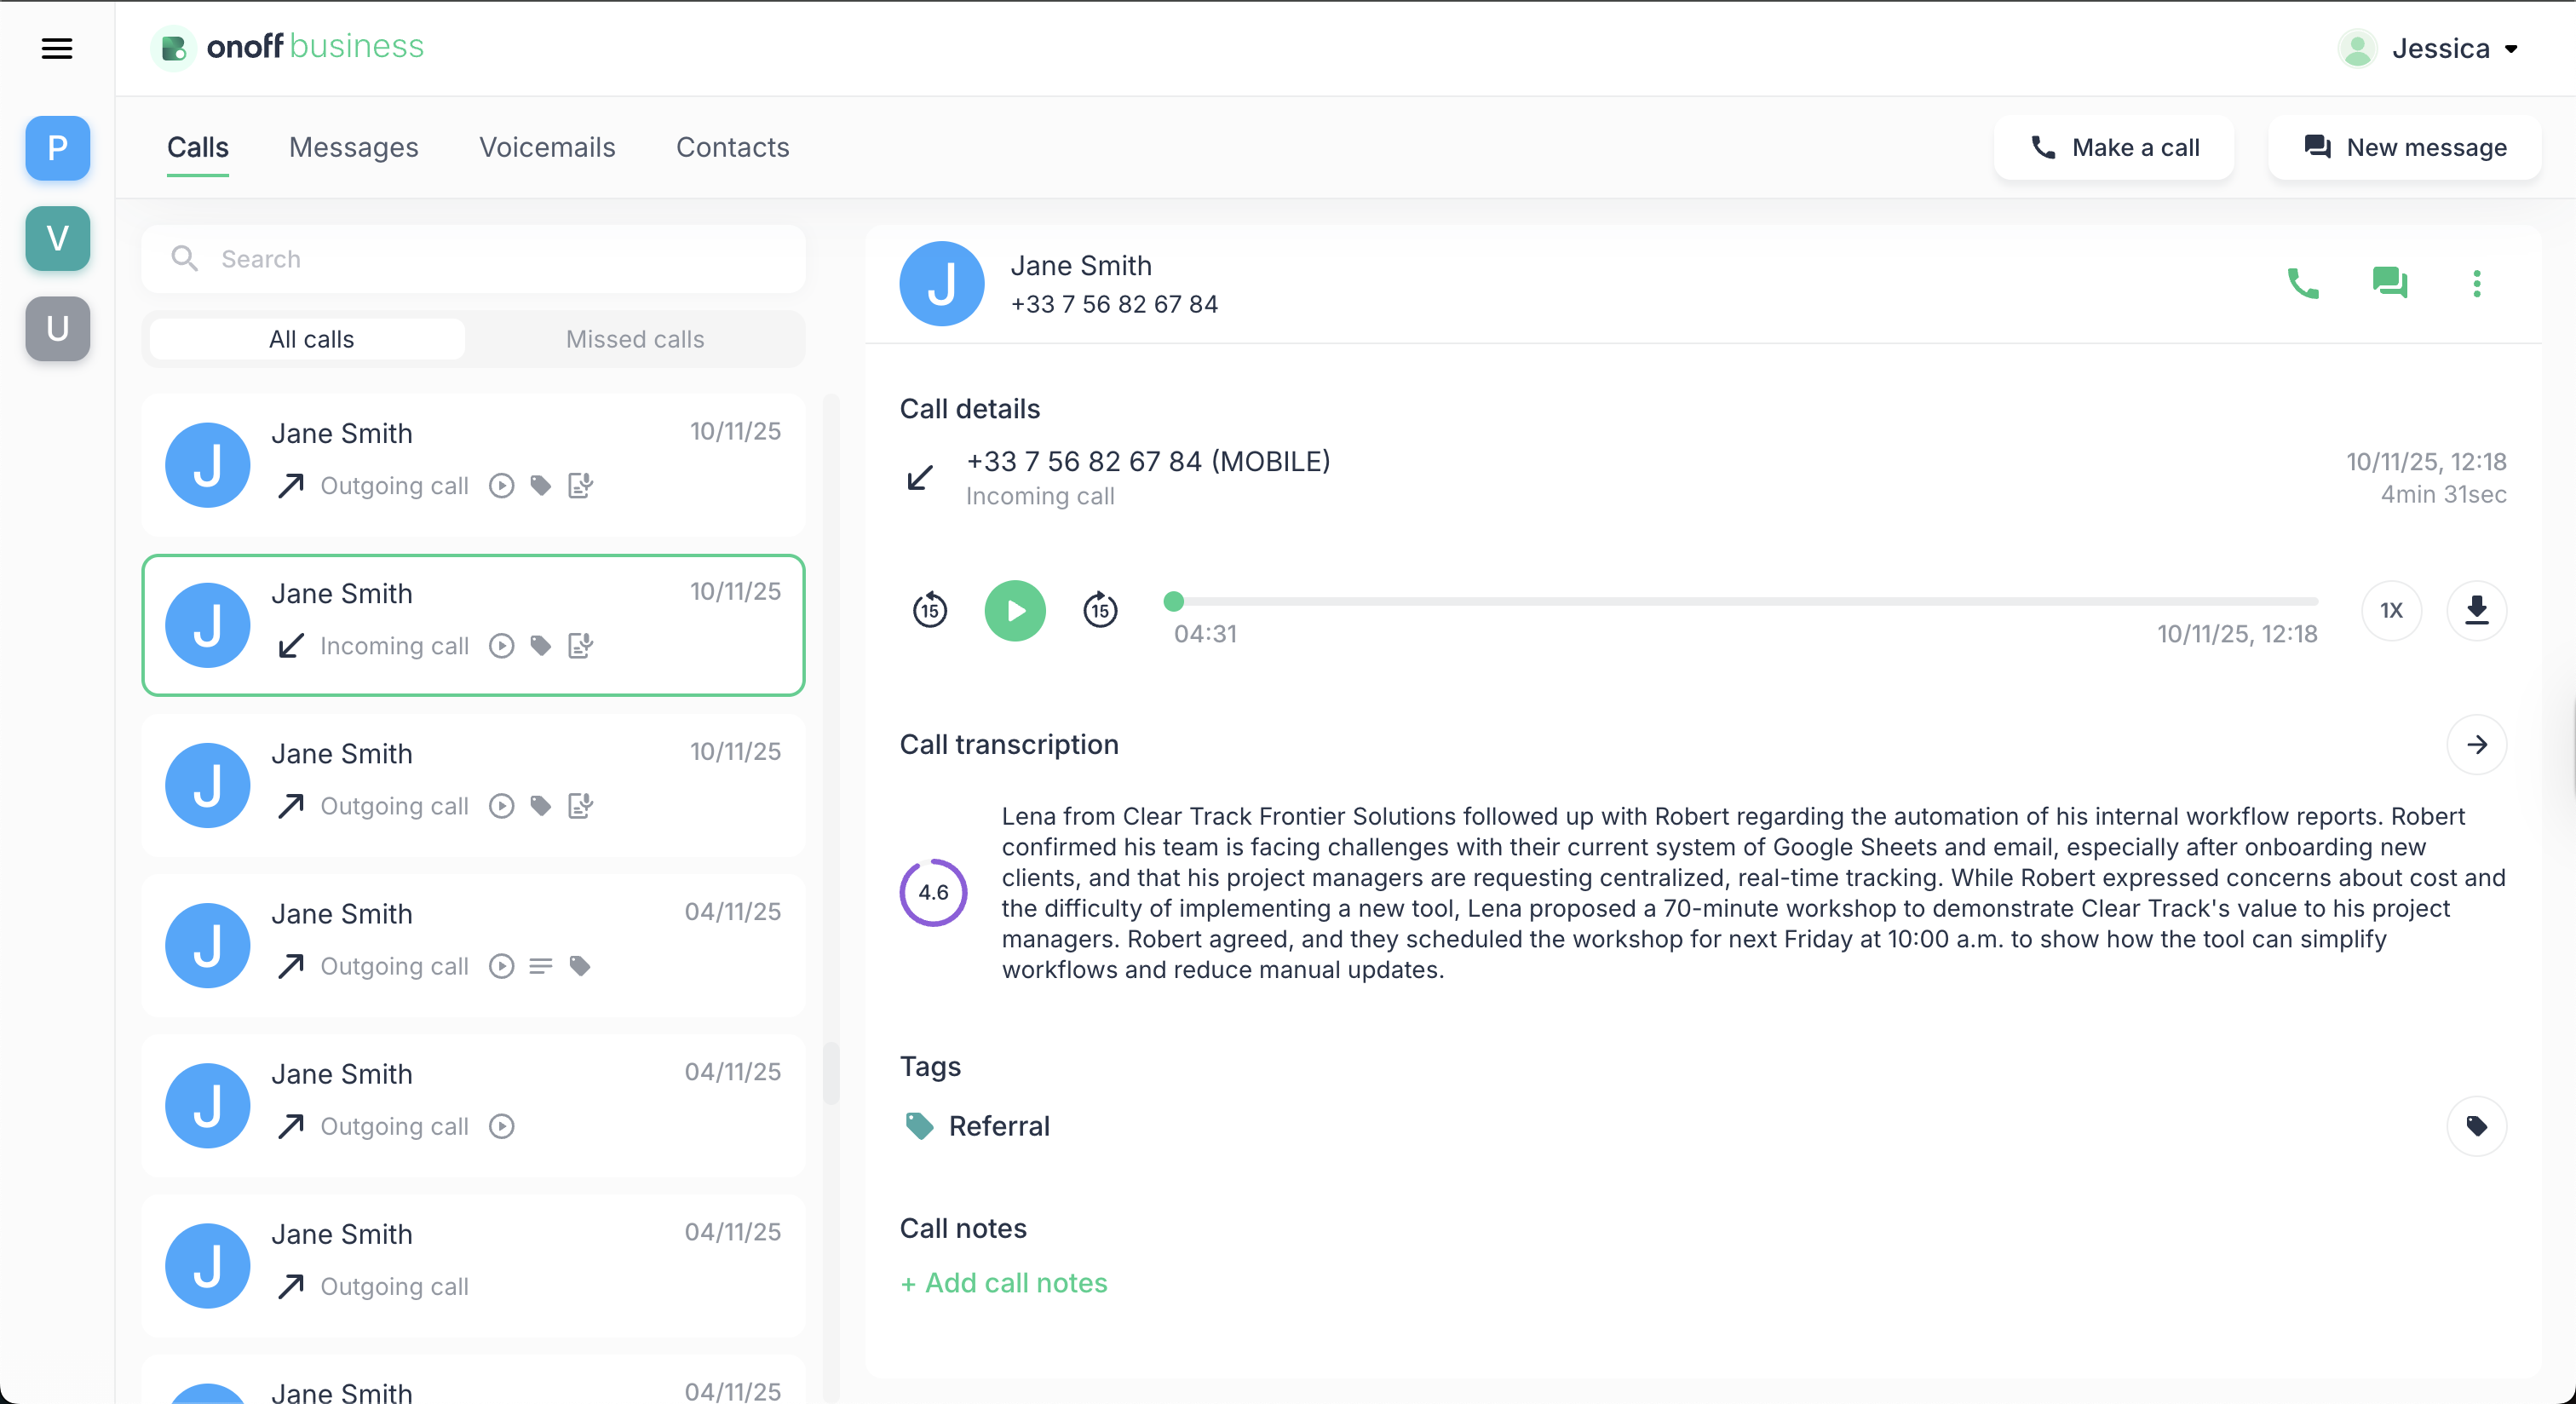Select the U workspace avatar

coord(58,328)
